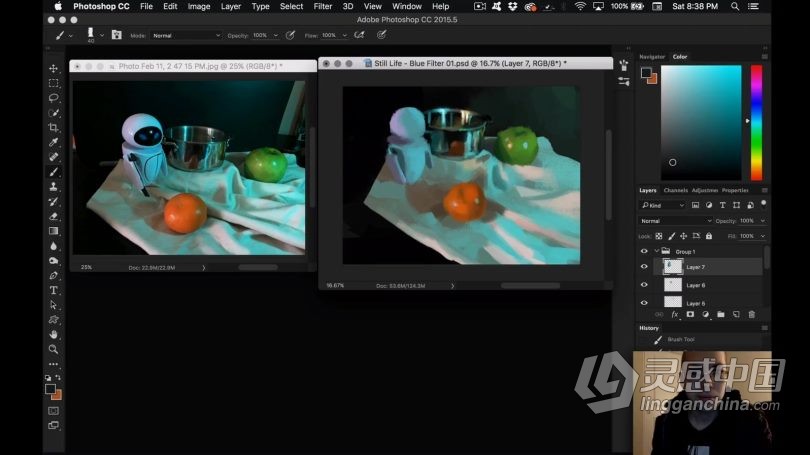This screenshot has width=810, height=455.
Task: Pick a hue from the vertical spectrum bar
Action: click(x=756, y=123)
